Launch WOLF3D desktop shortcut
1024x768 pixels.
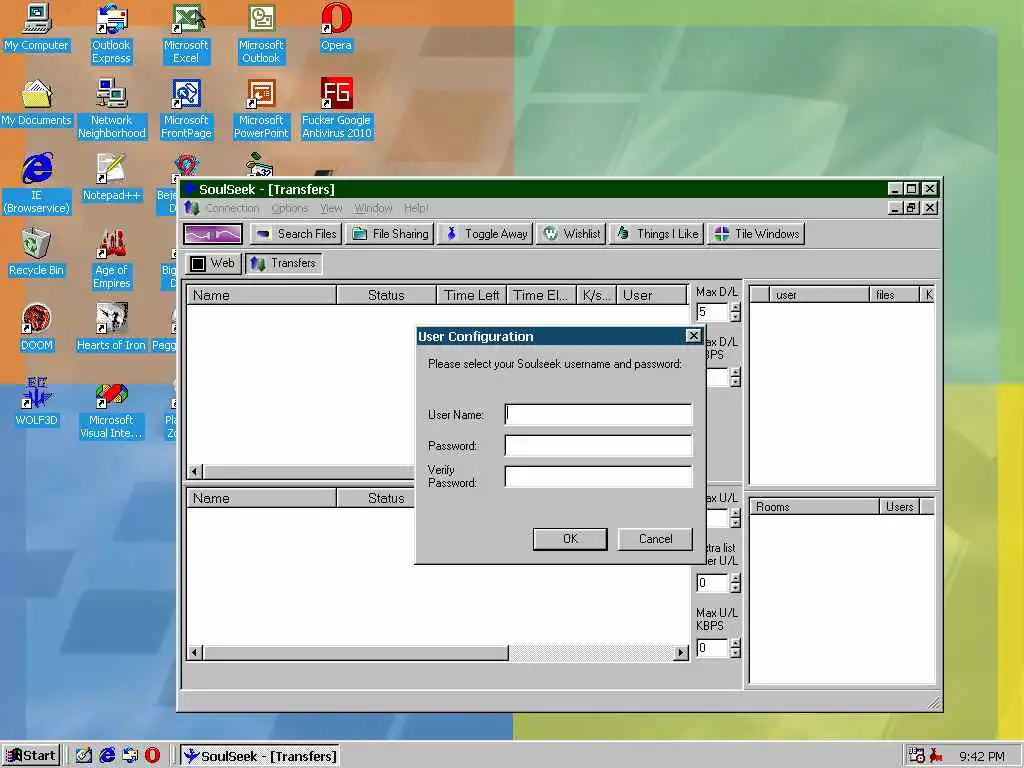(37, 403)
